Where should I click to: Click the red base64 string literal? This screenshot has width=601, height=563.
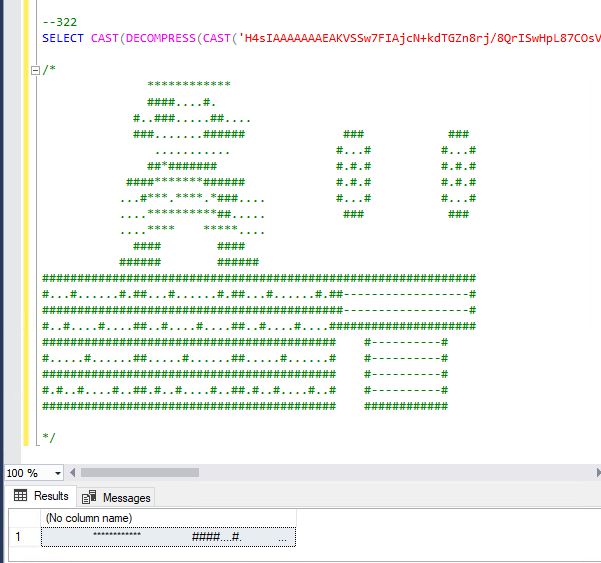click(419, 38)
